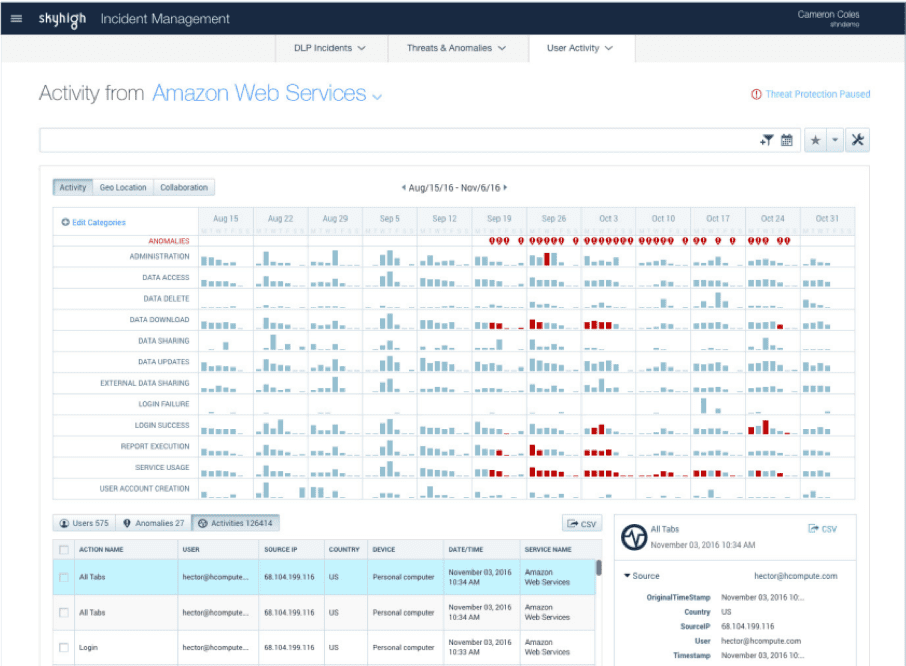The height and width of the screenshot is (666, 906).
Task: Click the Edit Categories plus icon
Action: click(x=65, y=222)
